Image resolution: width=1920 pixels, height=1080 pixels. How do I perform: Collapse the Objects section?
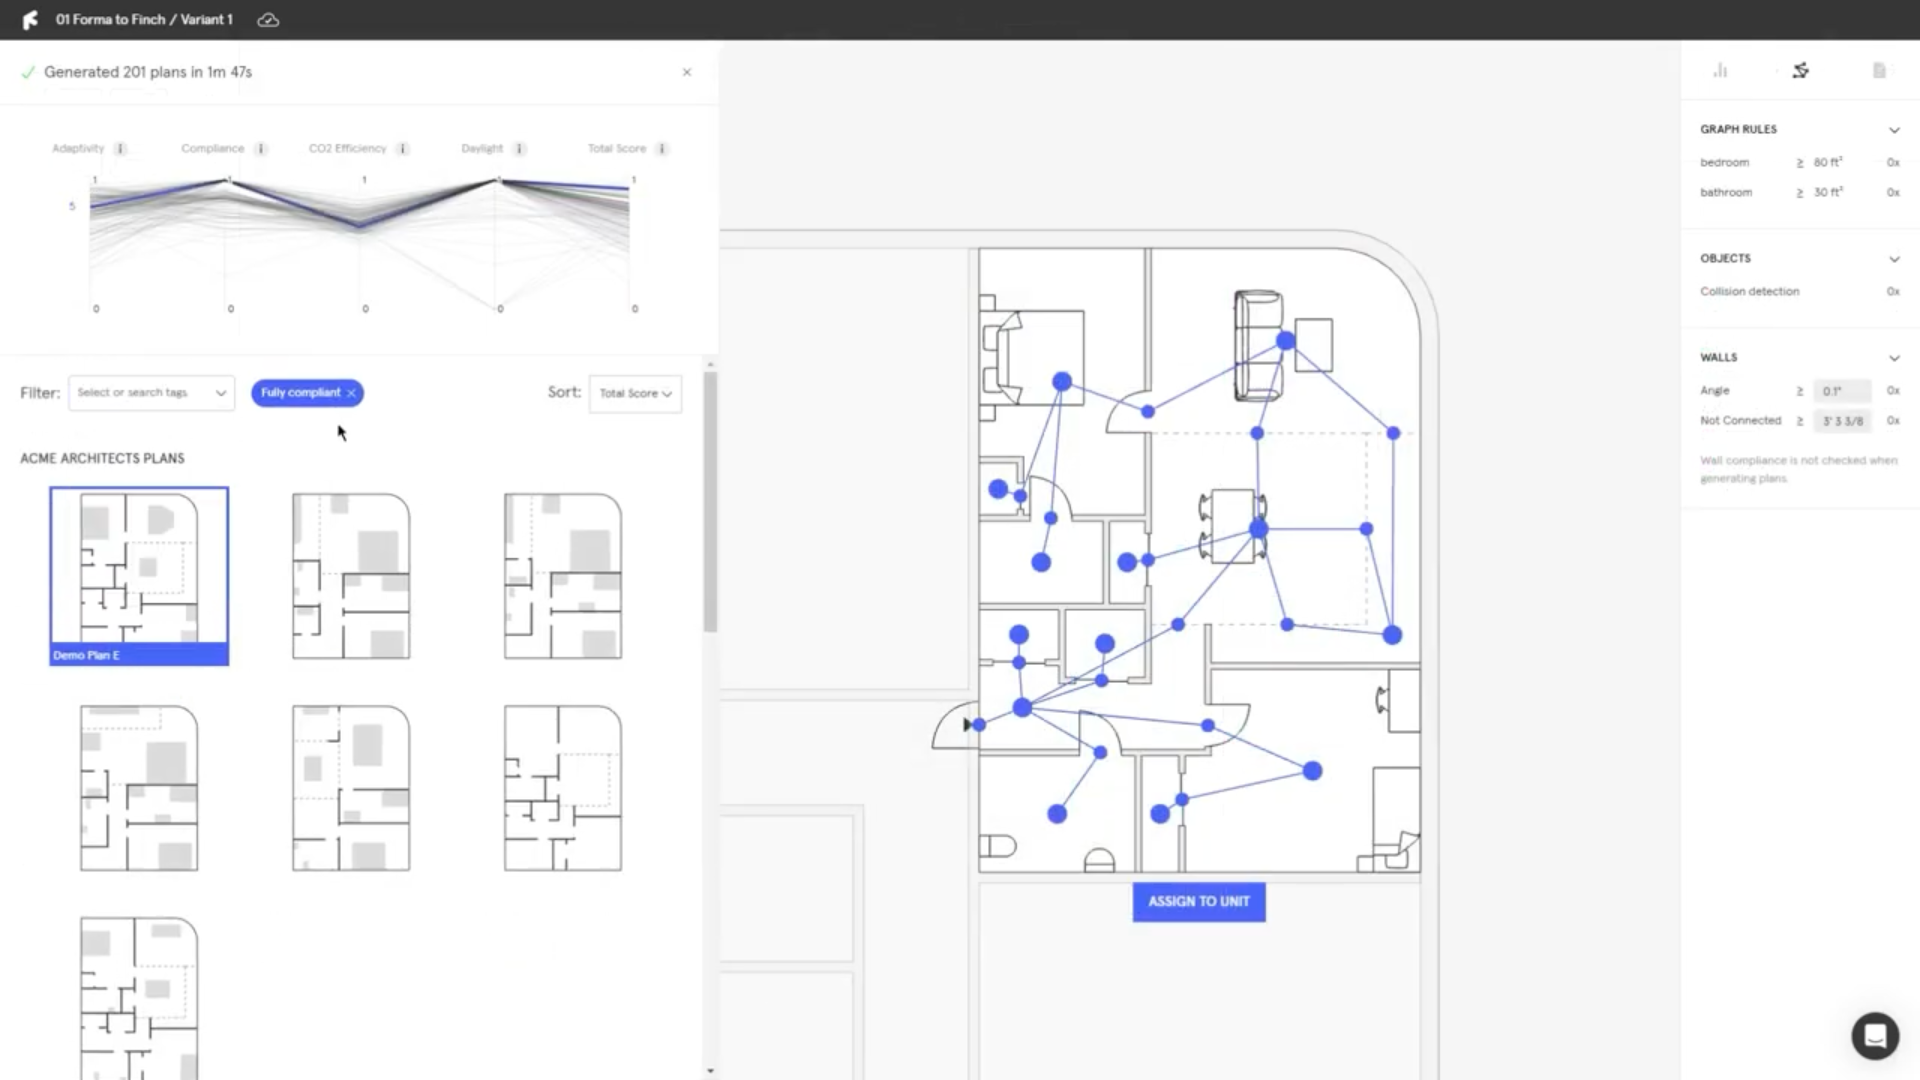(1893, 259)
